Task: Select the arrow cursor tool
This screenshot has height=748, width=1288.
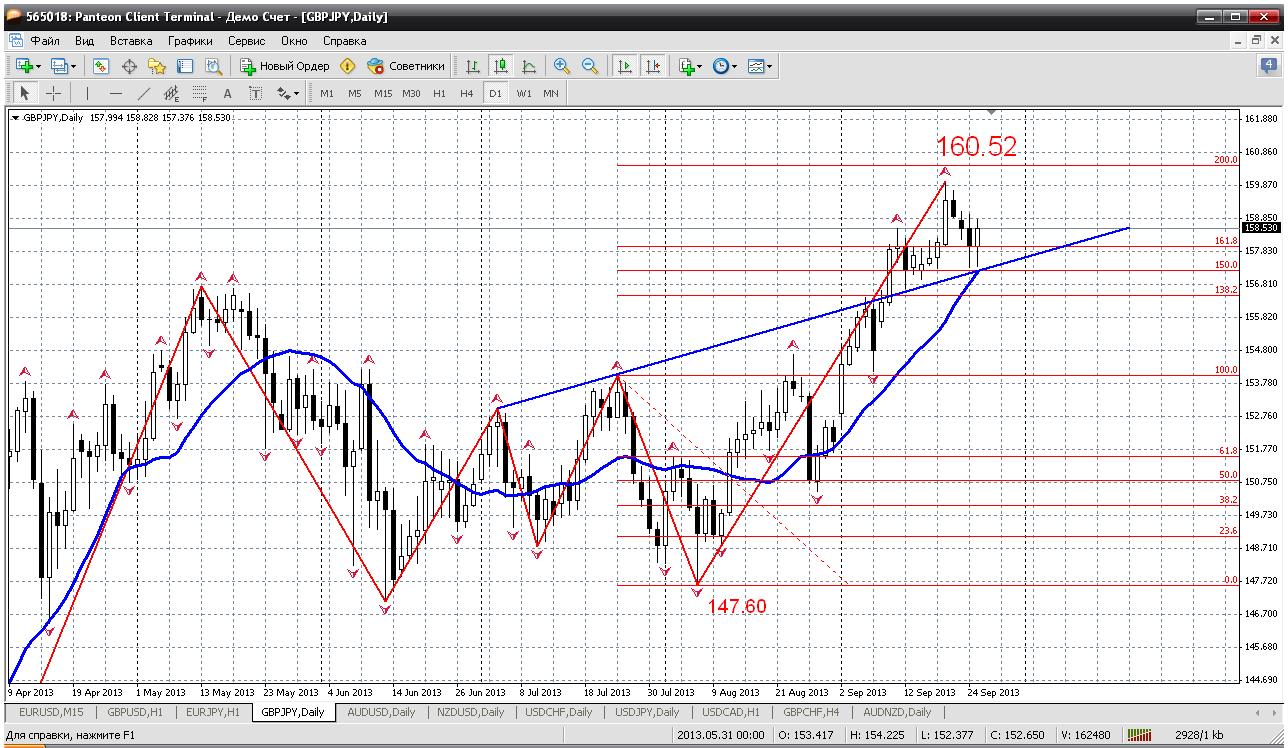Action: pos(25,93)
